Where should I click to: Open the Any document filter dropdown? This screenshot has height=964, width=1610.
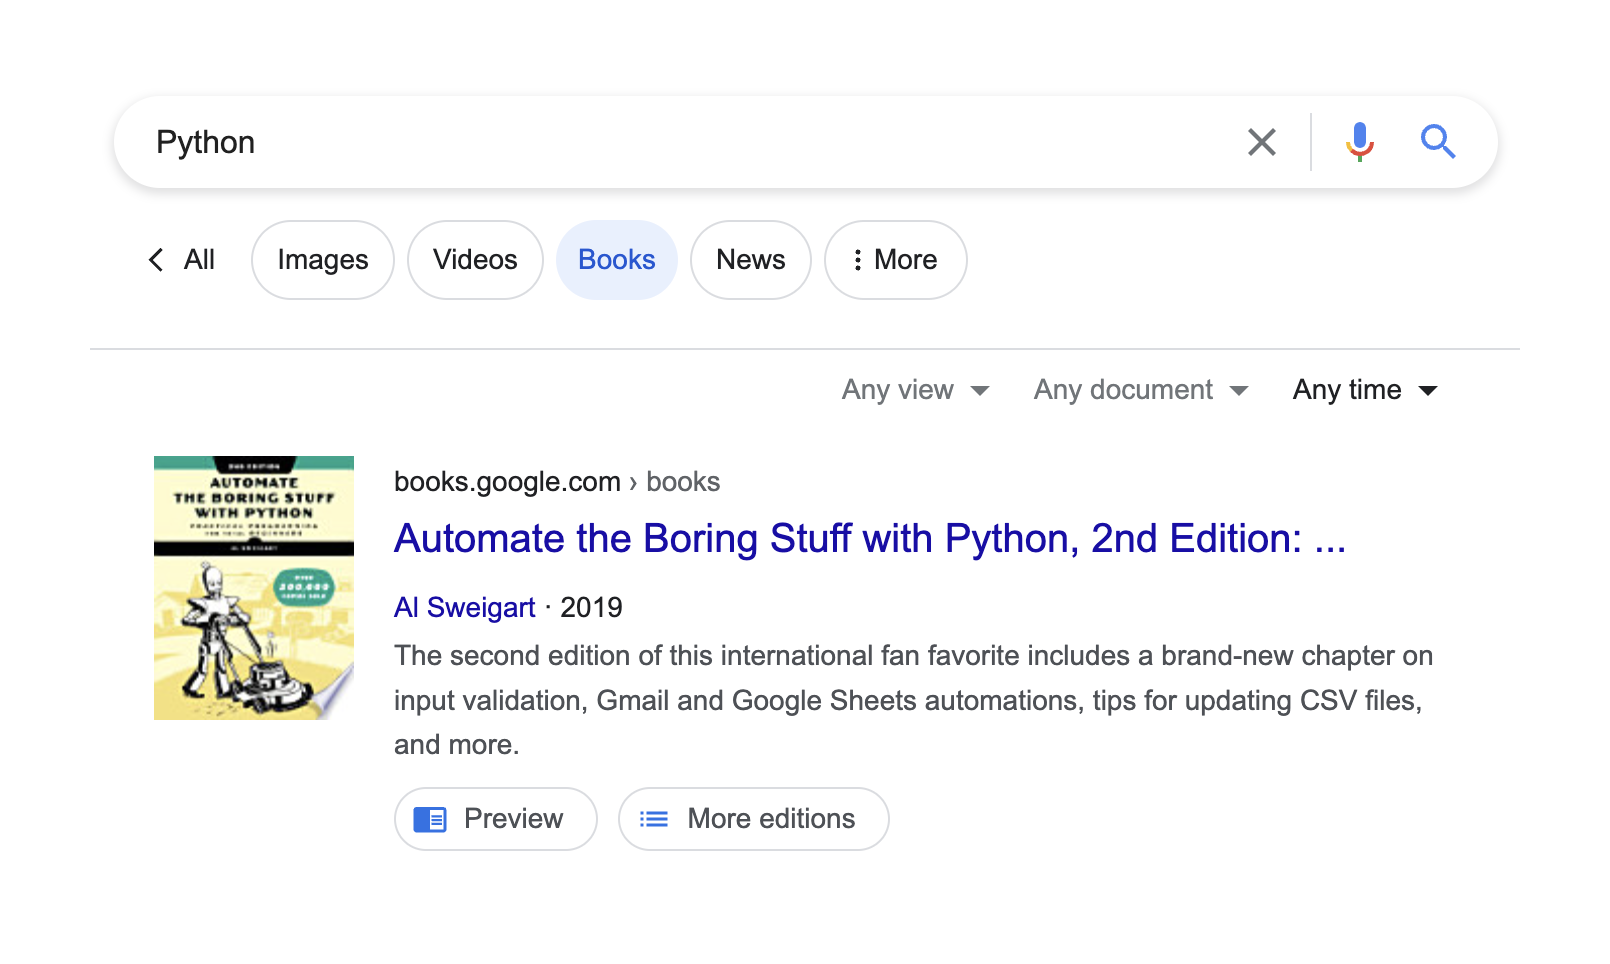[x=1140, y=390]
